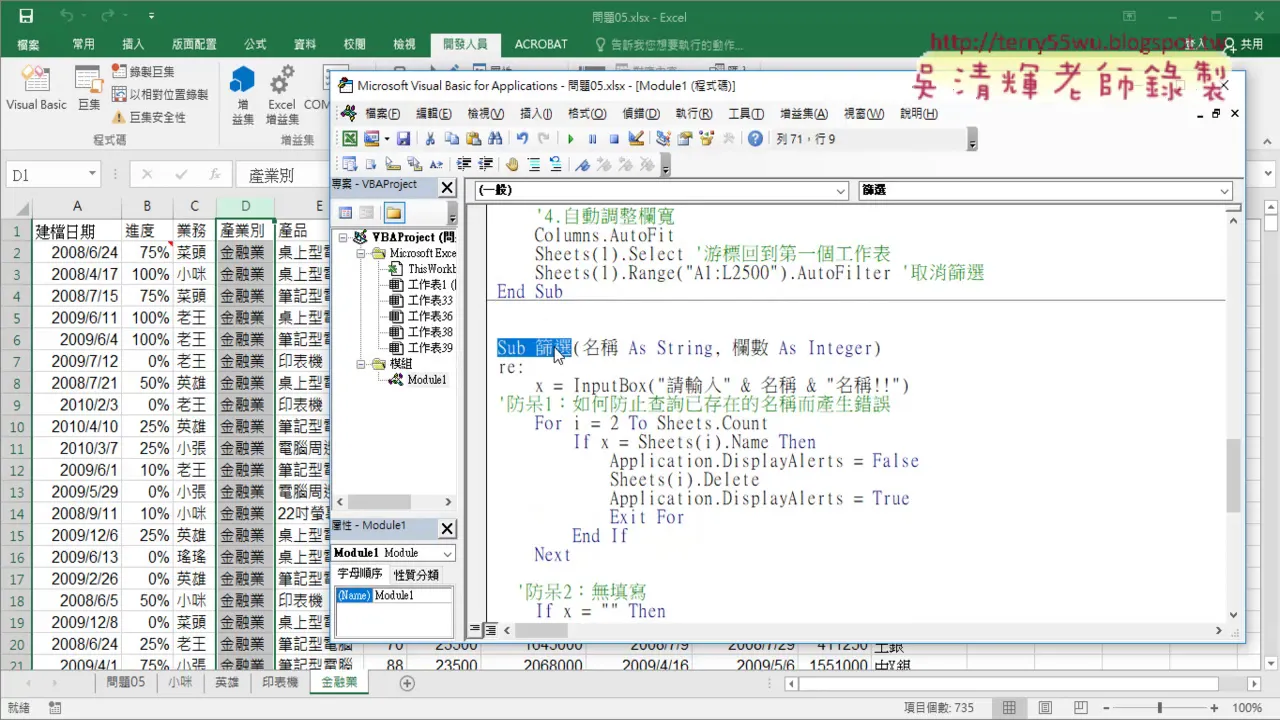Image resolution: width=1280 pixels, height=720 pixels.
Task: Outdent selected code lines
Action: 486,164
